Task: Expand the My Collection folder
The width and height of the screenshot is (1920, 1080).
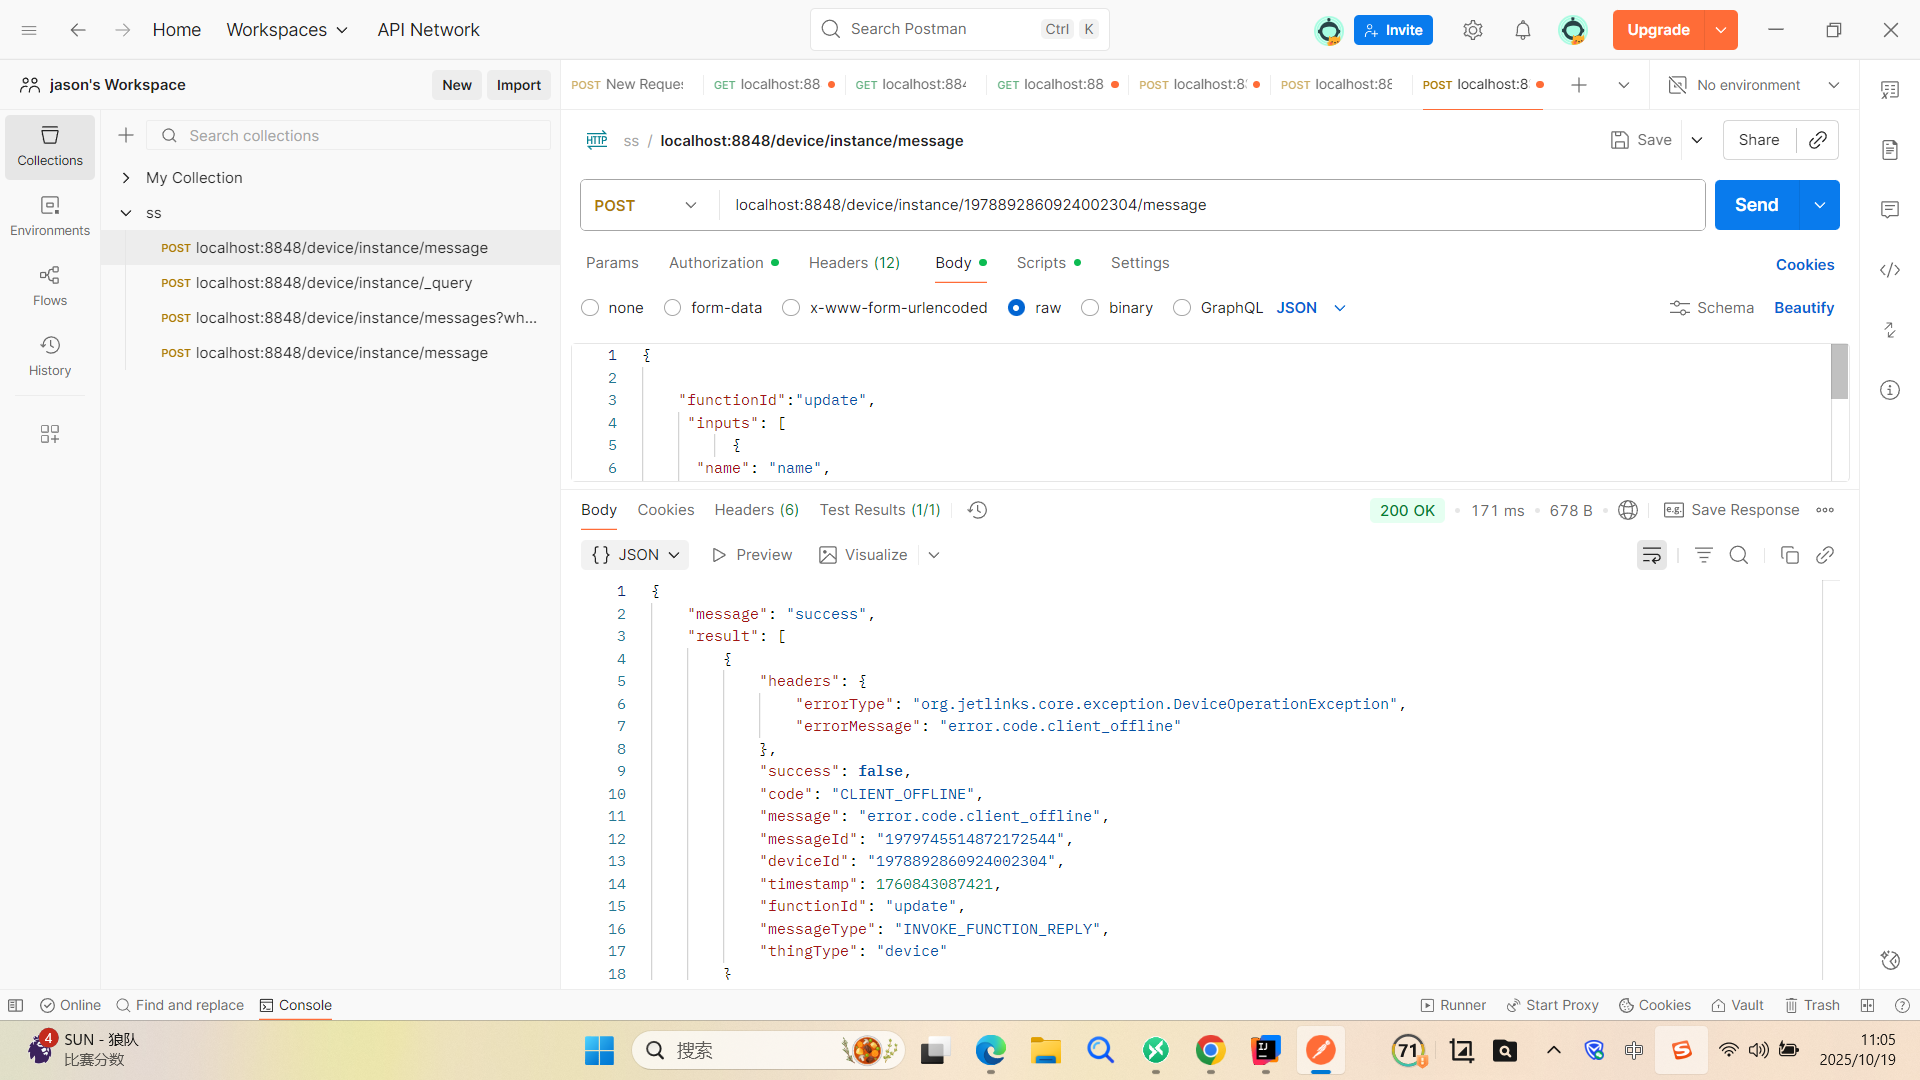Action: point(126,178)
